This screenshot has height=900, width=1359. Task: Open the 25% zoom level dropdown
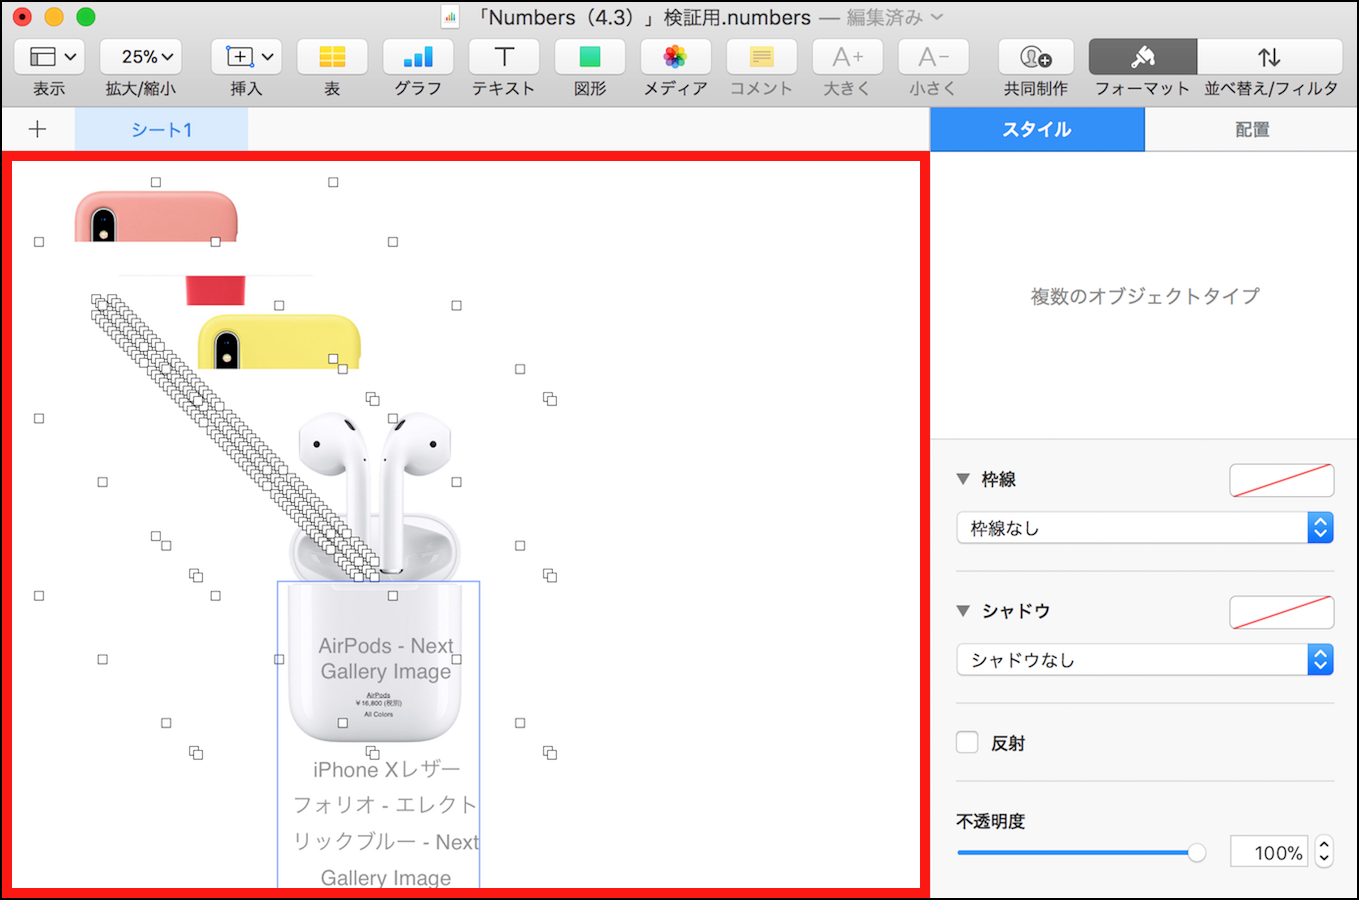(x=141, y=57)
